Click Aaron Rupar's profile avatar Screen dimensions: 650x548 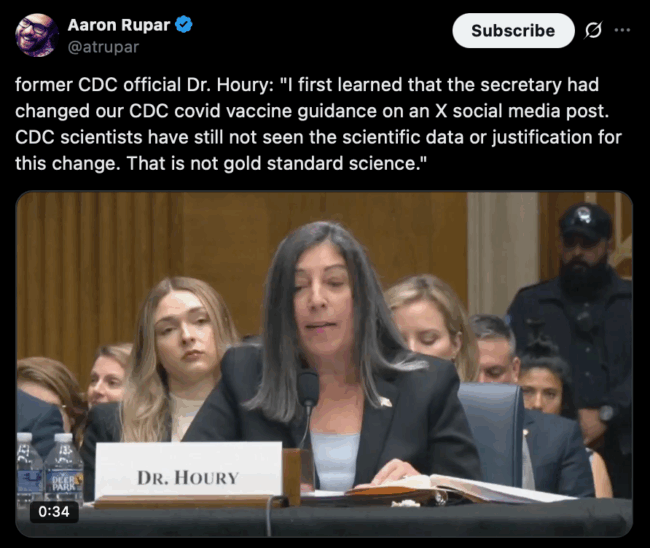(36, 35)
